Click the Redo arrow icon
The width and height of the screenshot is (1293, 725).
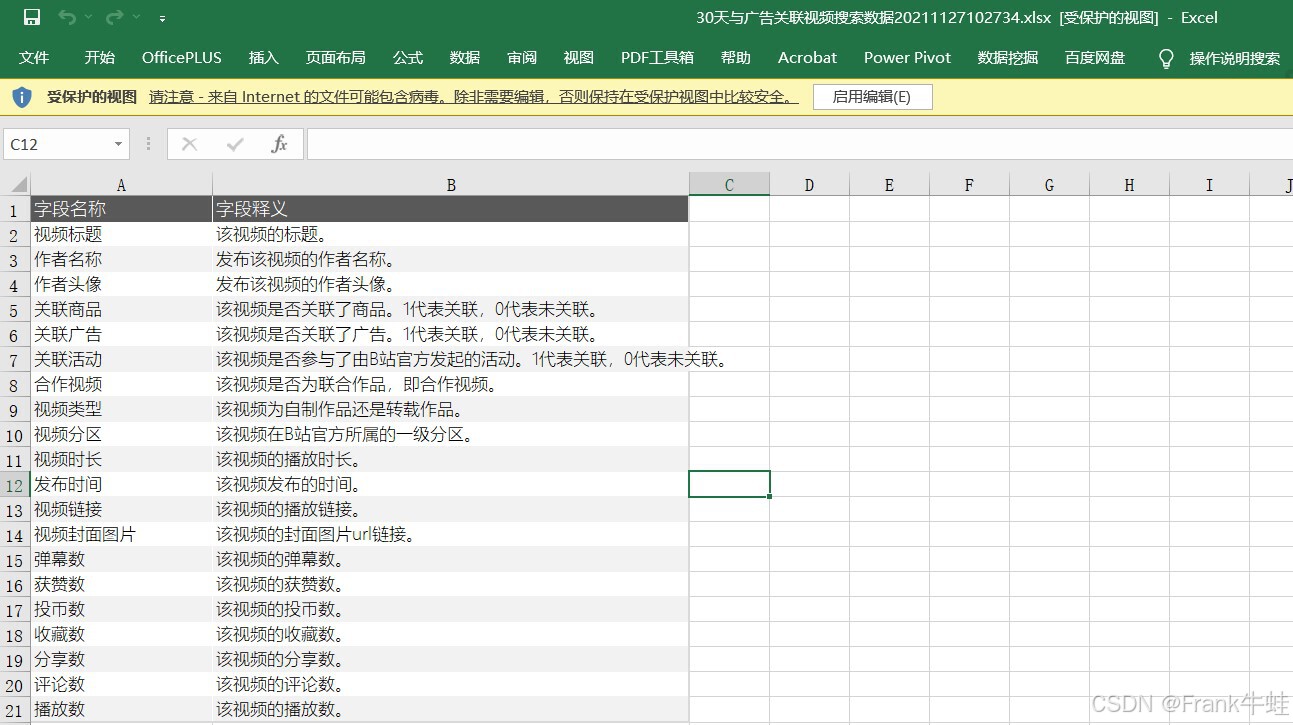coord(114,17)
